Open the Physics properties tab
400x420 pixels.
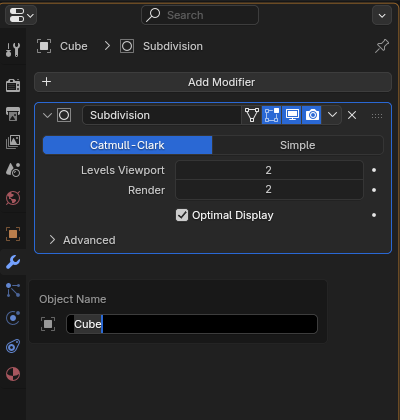tap(13, 318)
